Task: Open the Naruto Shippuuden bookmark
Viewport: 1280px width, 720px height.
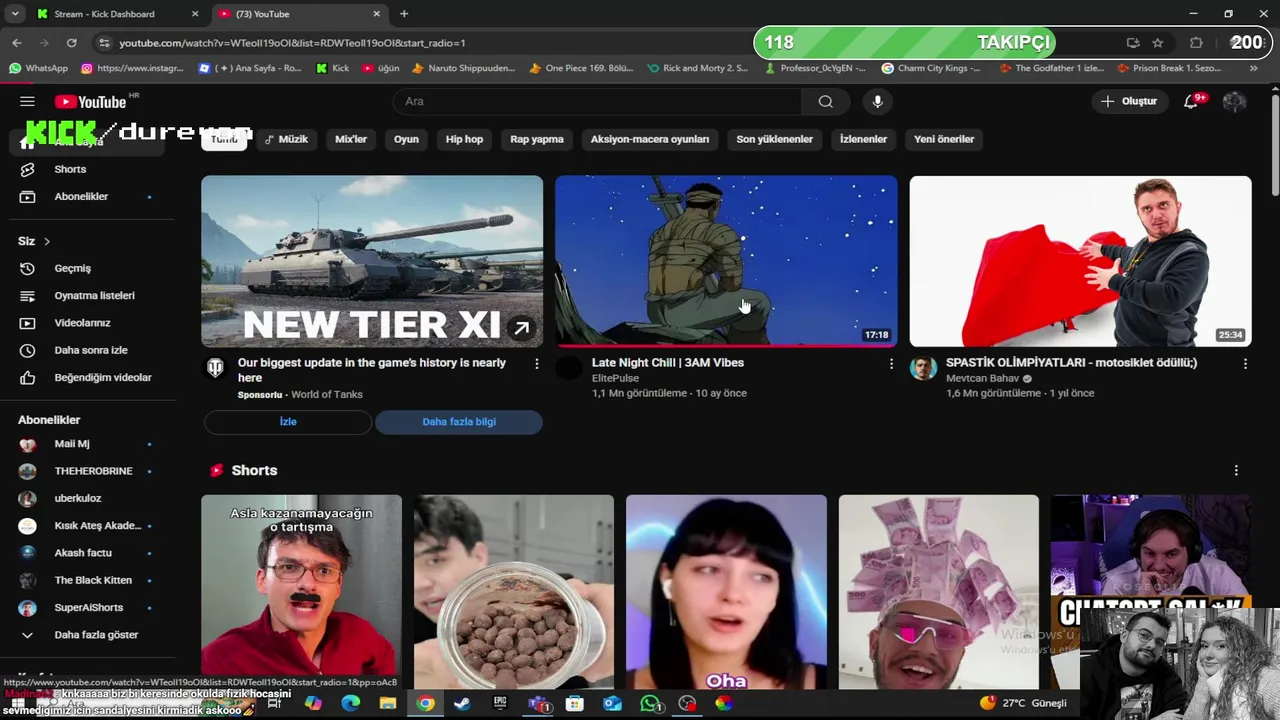Action: tap(464, 68)
